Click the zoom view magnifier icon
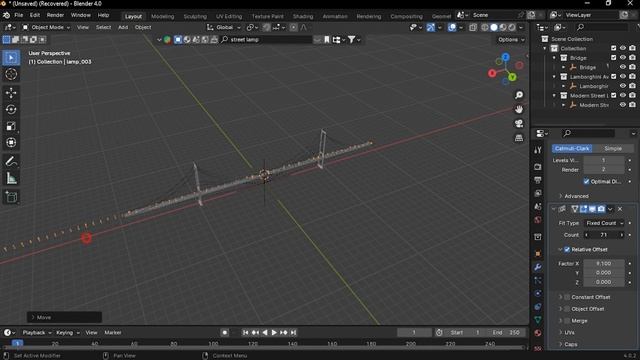Viewport: 640px width, 360px height. point(519,95)
